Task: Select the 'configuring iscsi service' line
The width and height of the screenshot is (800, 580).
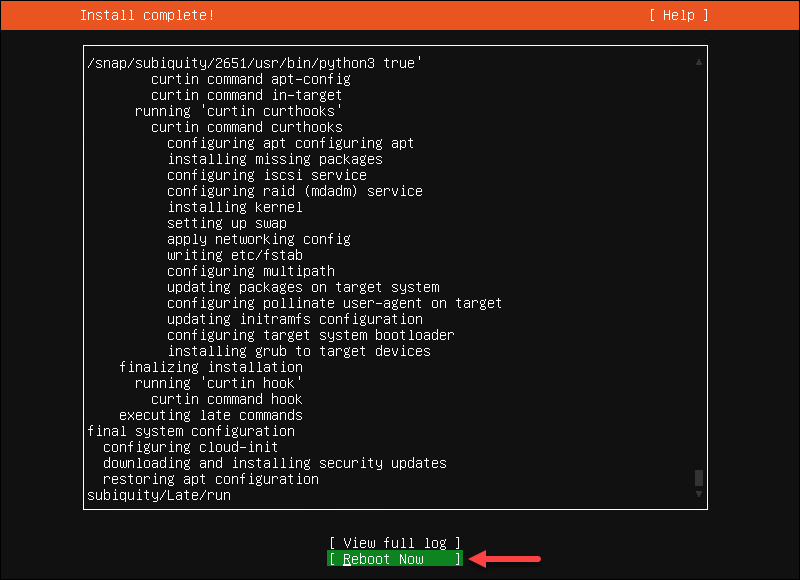Action: (267, 175)
